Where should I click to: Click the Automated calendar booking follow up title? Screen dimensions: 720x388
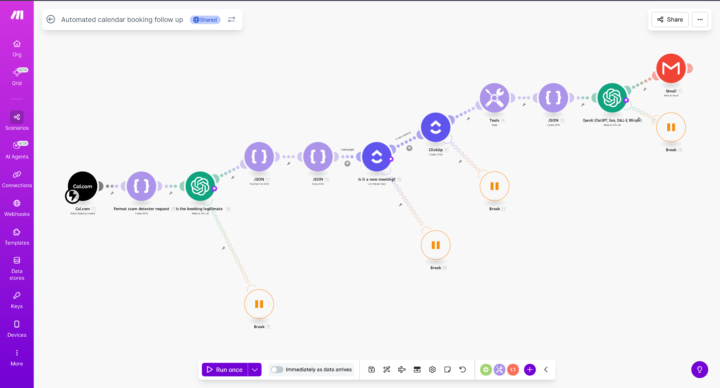[x=122, y=19]
